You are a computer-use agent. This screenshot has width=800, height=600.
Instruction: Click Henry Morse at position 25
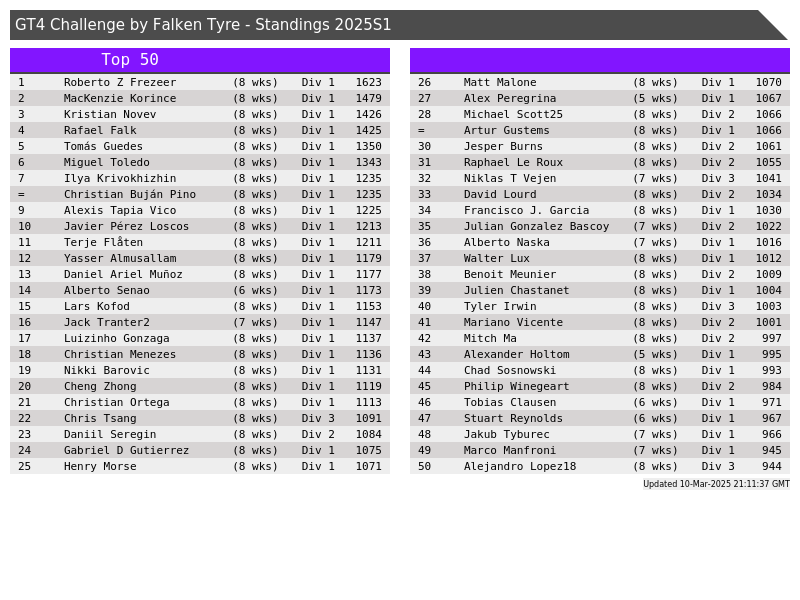pos(100,466)
